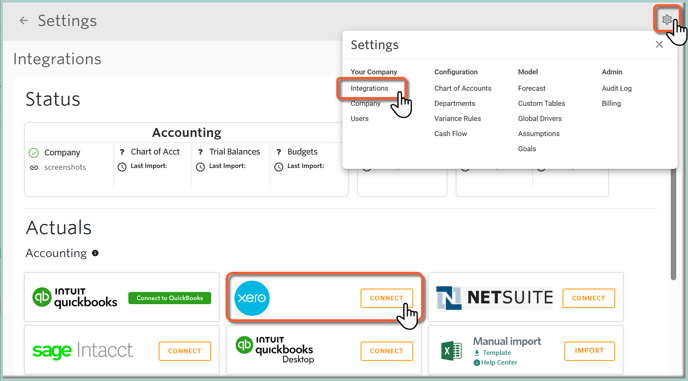Select Integrations in settings menu
688x381 pixels.
[369, 88]
